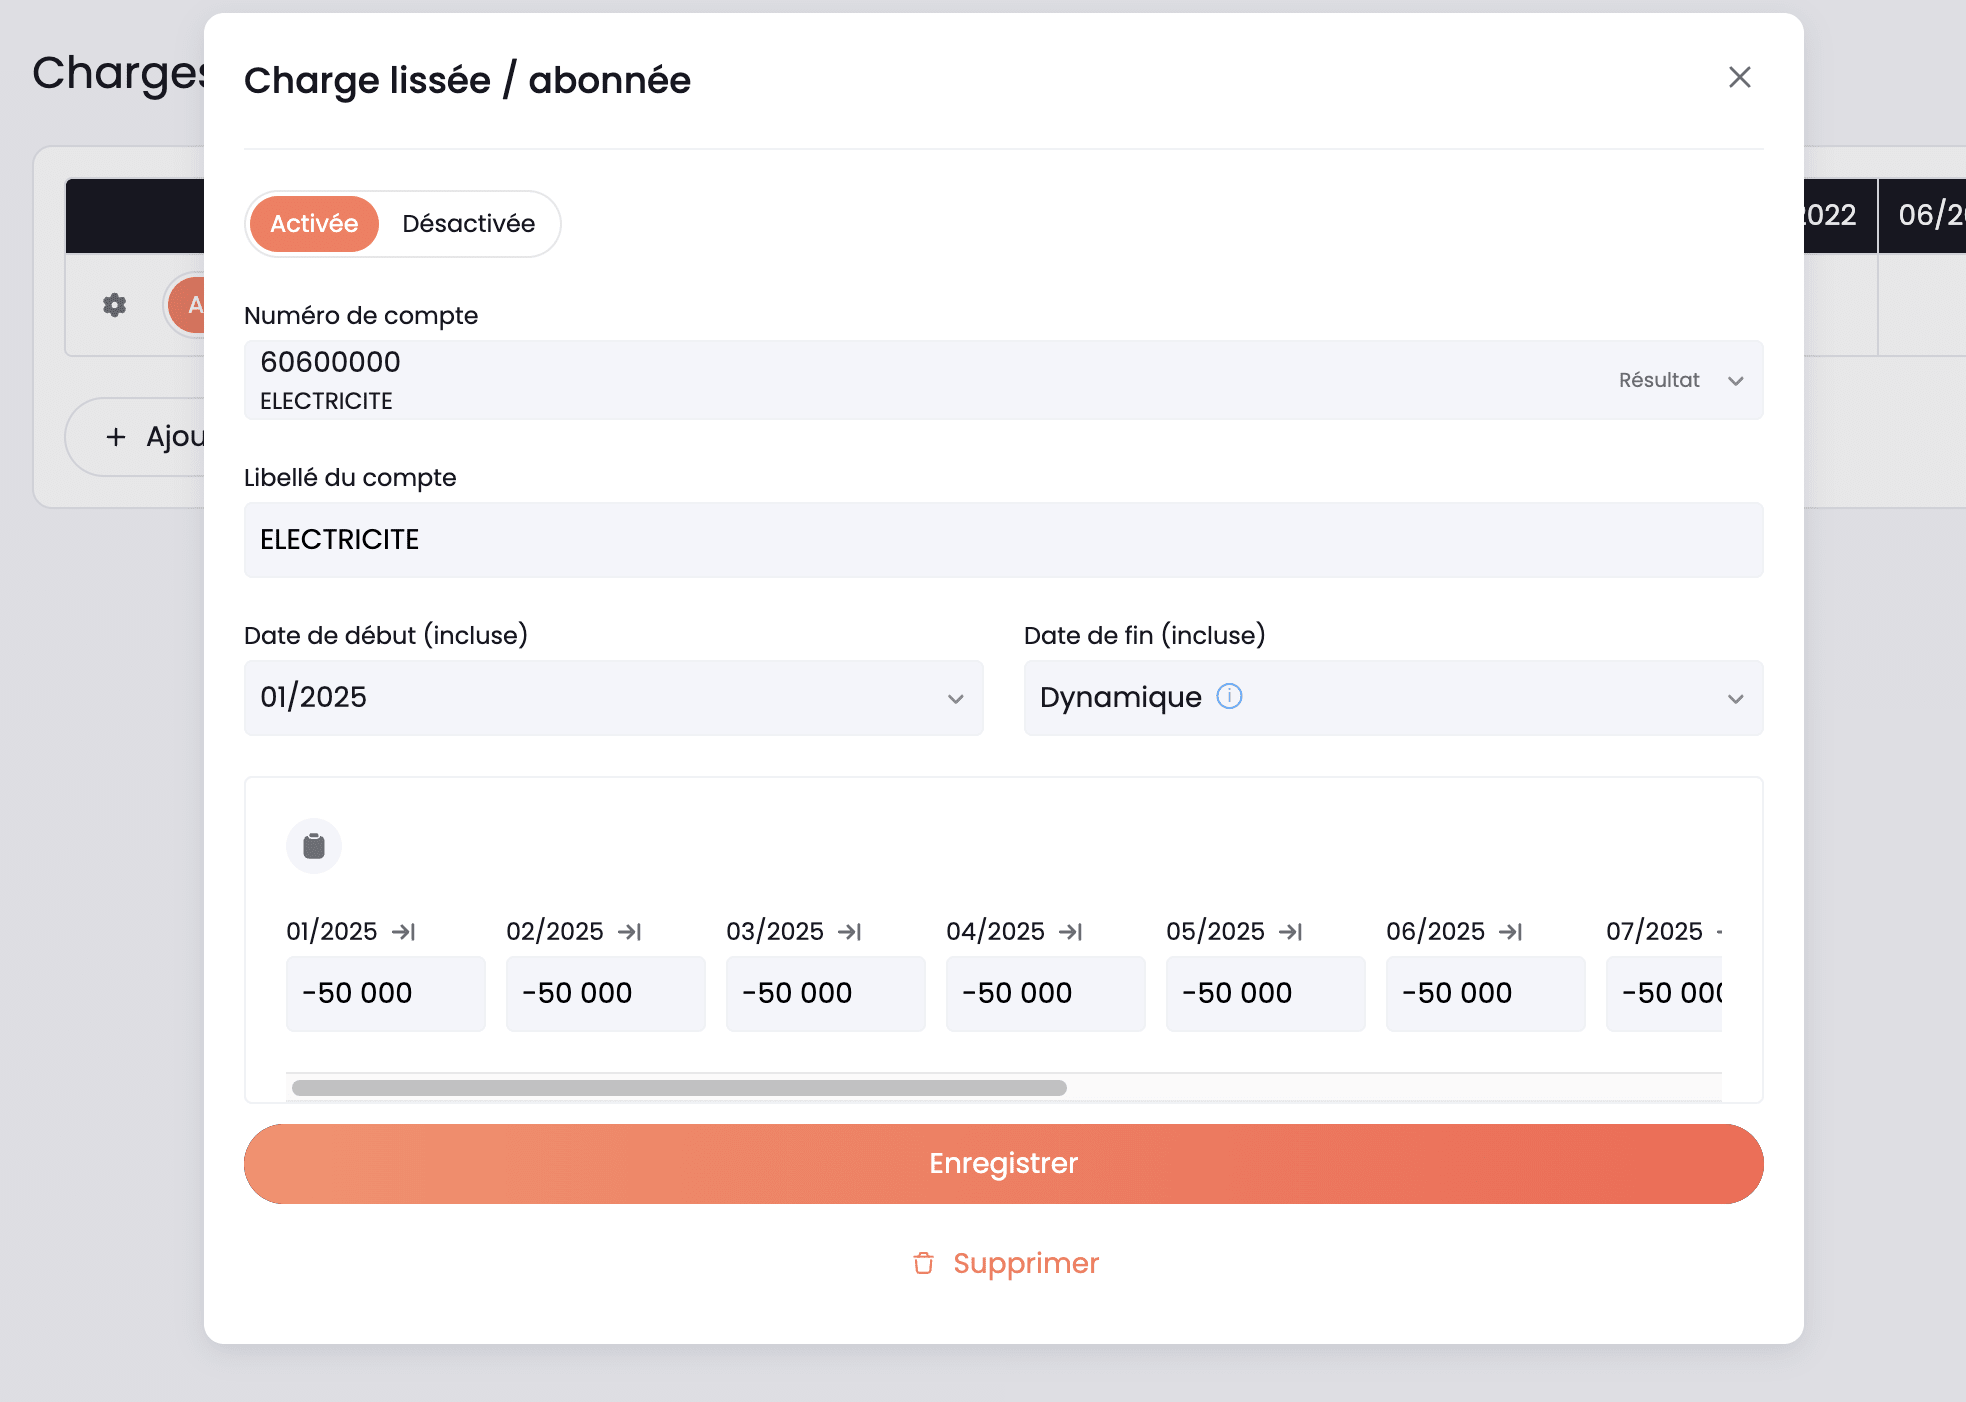Click propagate arrow next to 05/2025
This screenshot has height=1402, width=1966.
[x=1290, y=932]
